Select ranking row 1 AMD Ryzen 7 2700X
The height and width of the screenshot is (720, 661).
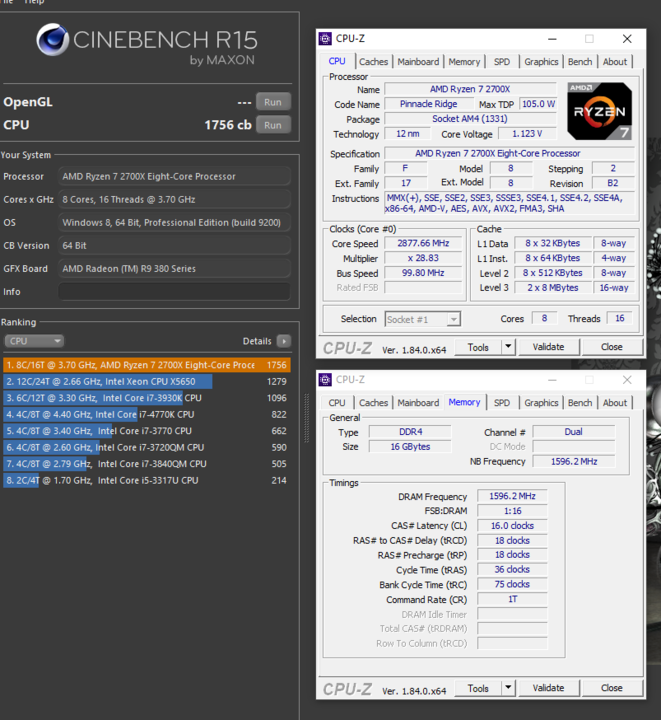tap(147, 365)
